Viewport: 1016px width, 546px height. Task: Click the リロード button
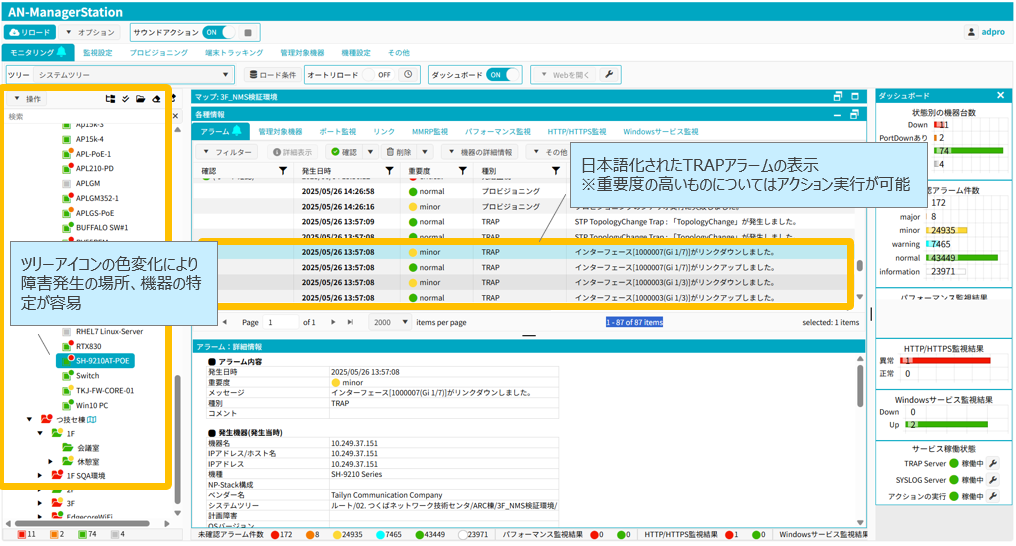coord(30,33)
